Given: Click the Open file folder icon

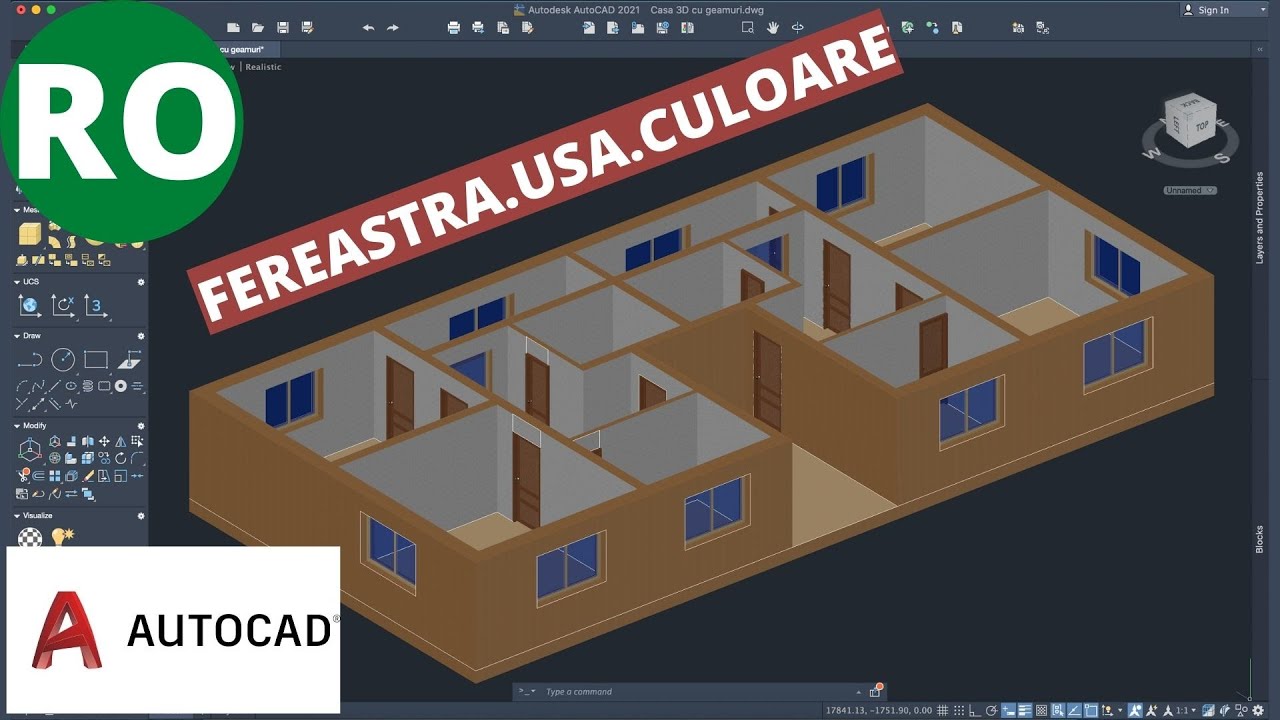Looking at the screenshot, I should point(258,28).
